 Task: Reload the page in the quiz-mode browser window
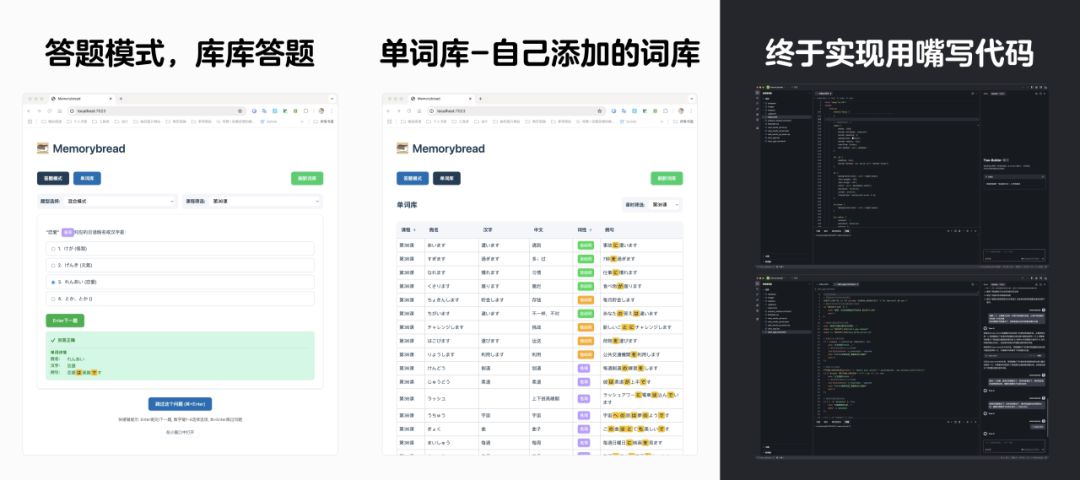pyautogui.click(x=50, y=111)
